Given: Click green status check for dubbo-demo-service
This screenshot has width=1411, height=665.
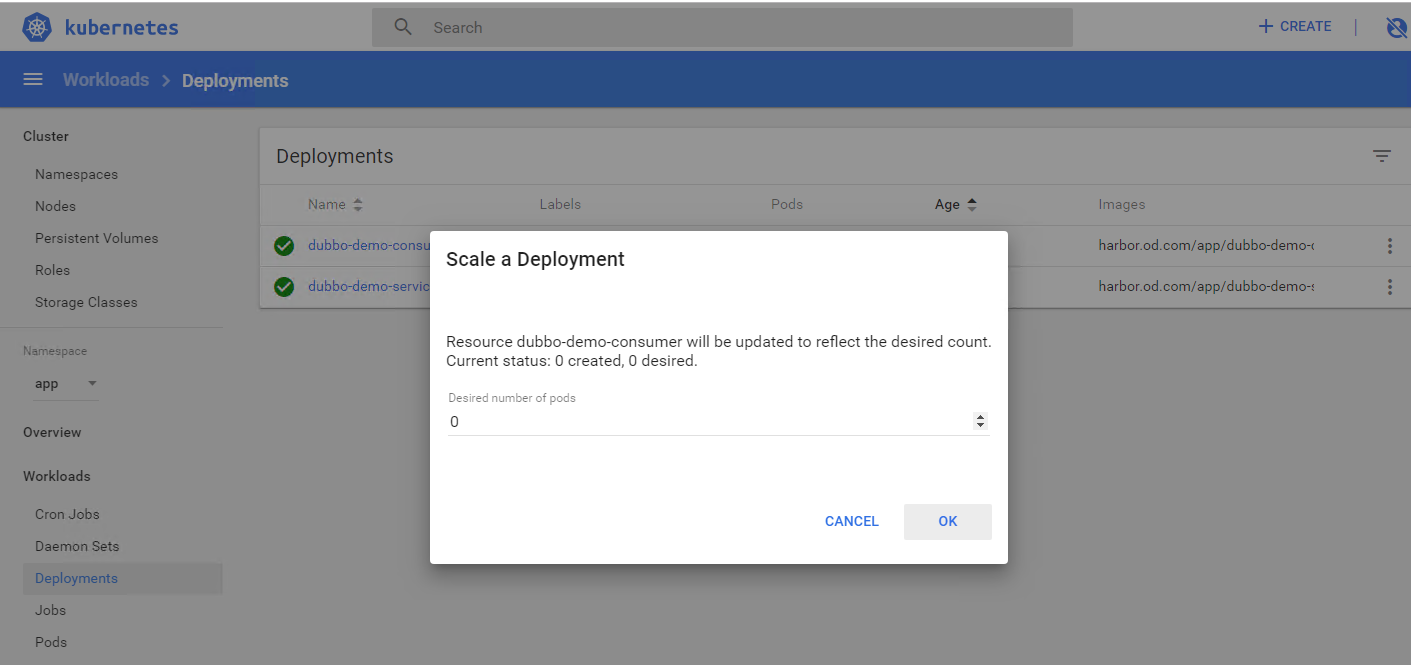Looking at the screenshot, I should click(284, 287).
